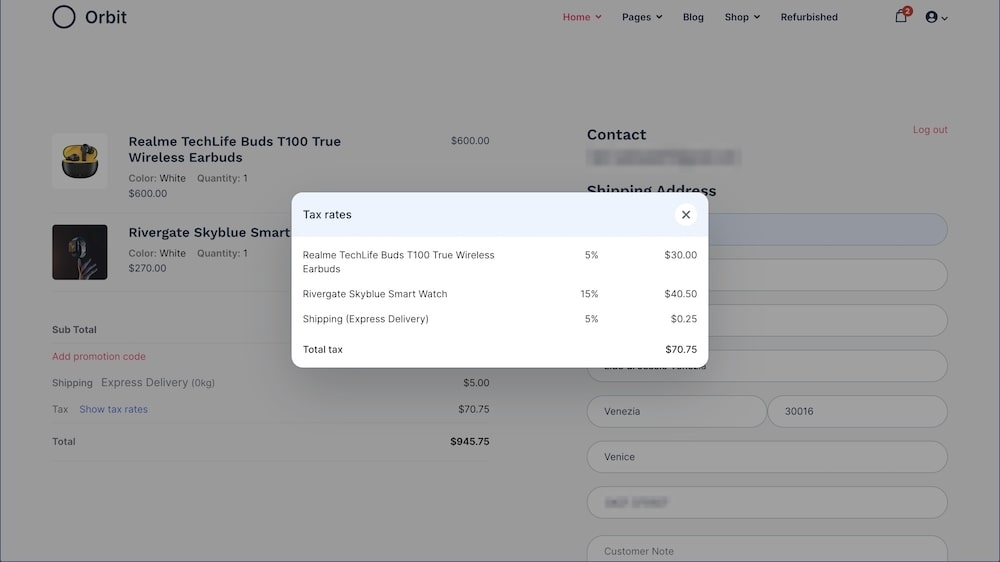Select the Tax rates dialog title
The image size is (1000, 562).
click(x=327, y=215)
